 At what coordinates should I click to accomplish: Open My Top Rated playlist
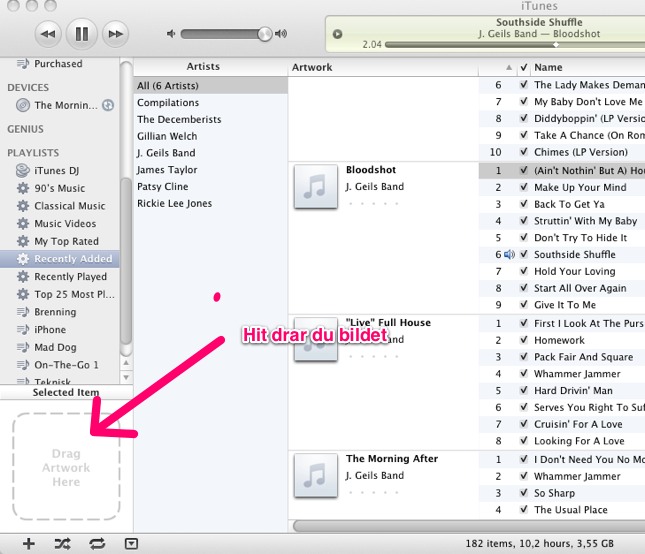(x=58, y=241)
